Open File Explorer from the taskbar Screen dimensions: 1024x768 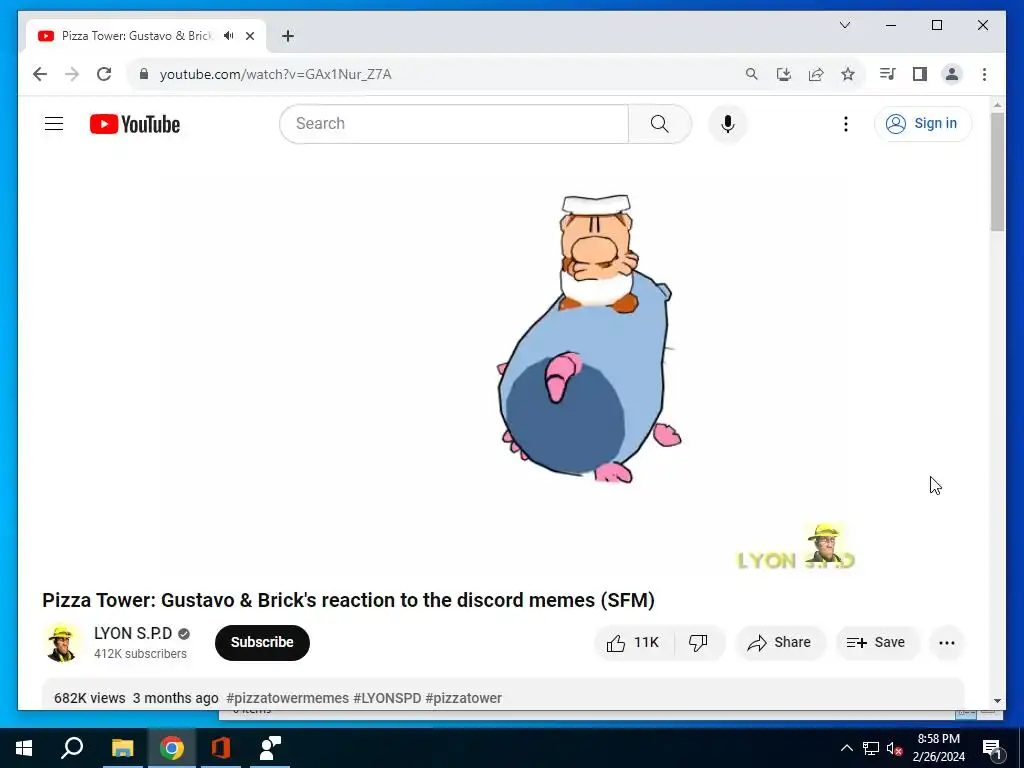click(122, 748)
